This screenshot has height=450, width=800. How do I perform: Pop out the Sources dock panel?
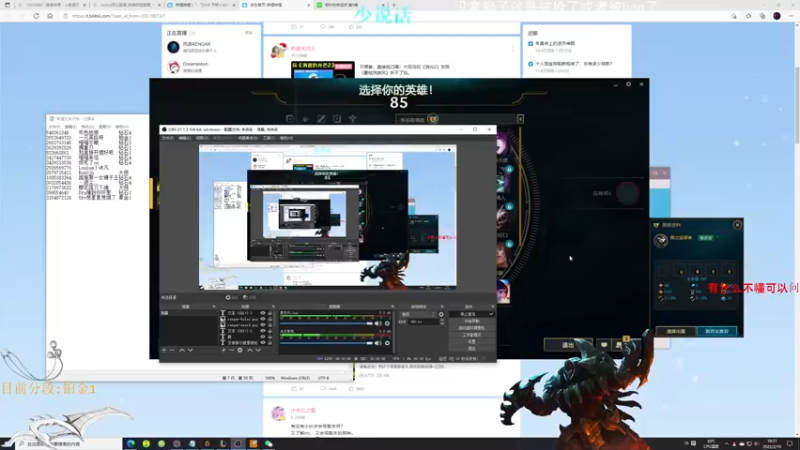pos(273,306)
